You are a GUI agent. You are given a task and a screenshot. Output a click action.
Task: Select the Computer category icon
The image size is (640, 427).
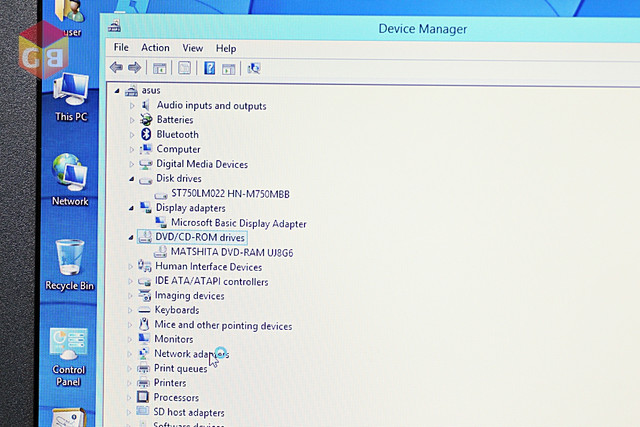coord(146,149)
